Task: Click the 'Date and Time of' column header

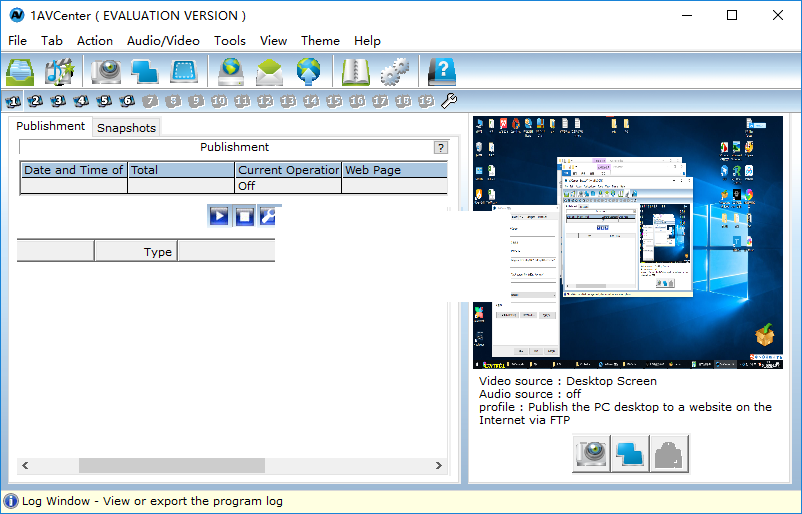Action: (x=74, y=170)
